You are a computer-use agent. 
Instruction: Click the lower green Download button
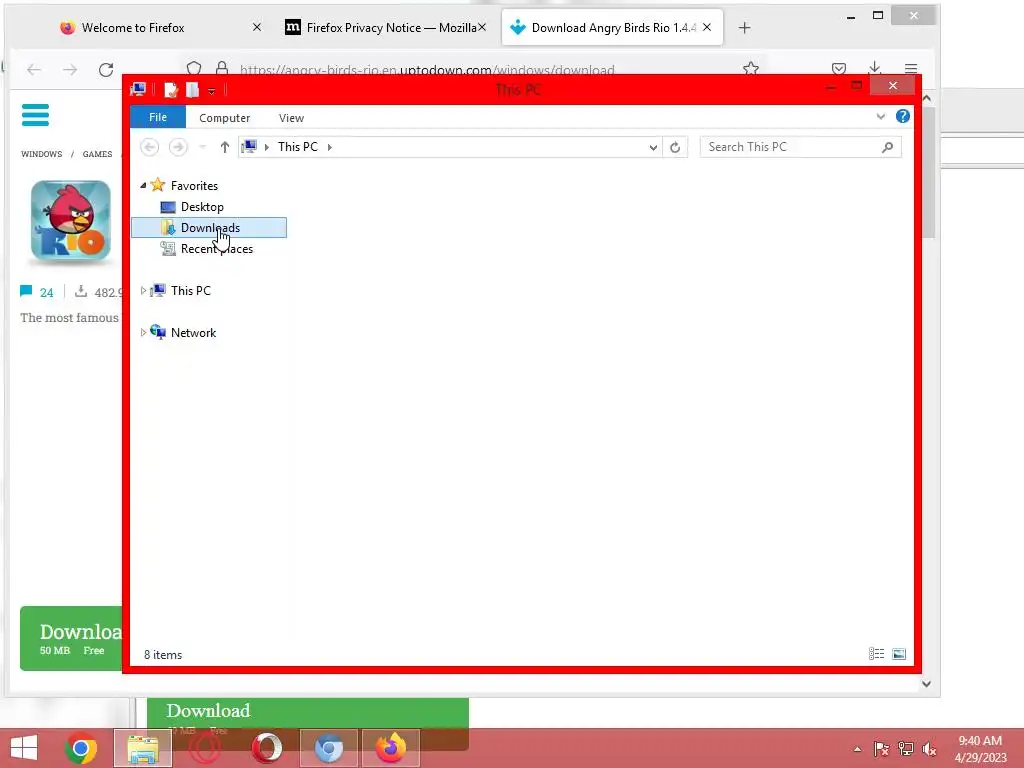coord(308,712)
